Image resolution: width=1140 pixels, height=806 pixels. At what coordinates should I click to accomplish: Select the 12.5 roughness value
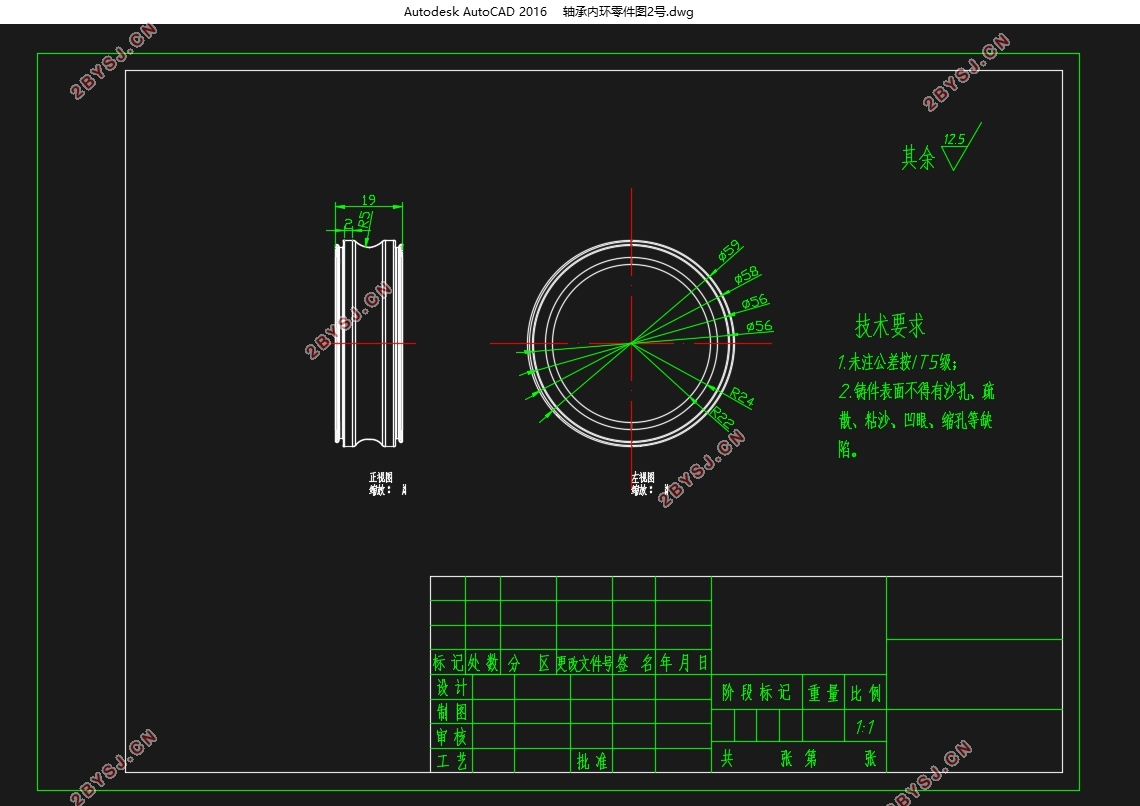tap(955, 139)
